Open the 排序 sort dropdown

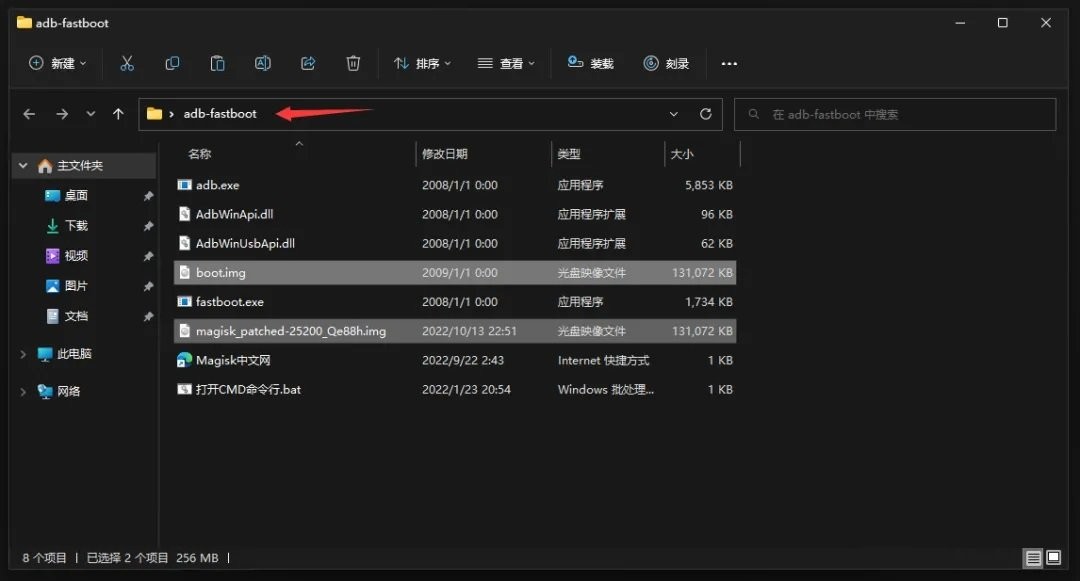point(422,63)
